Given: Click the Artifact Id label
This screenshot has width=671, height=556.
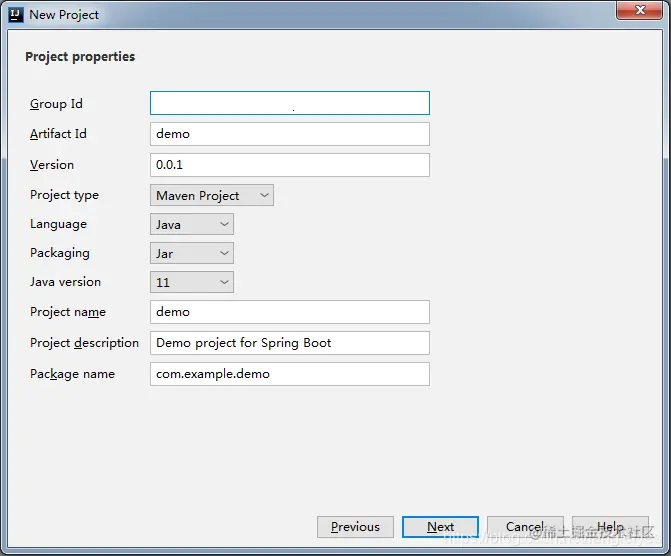Looking at the screenshot, I should pos(58,134).
